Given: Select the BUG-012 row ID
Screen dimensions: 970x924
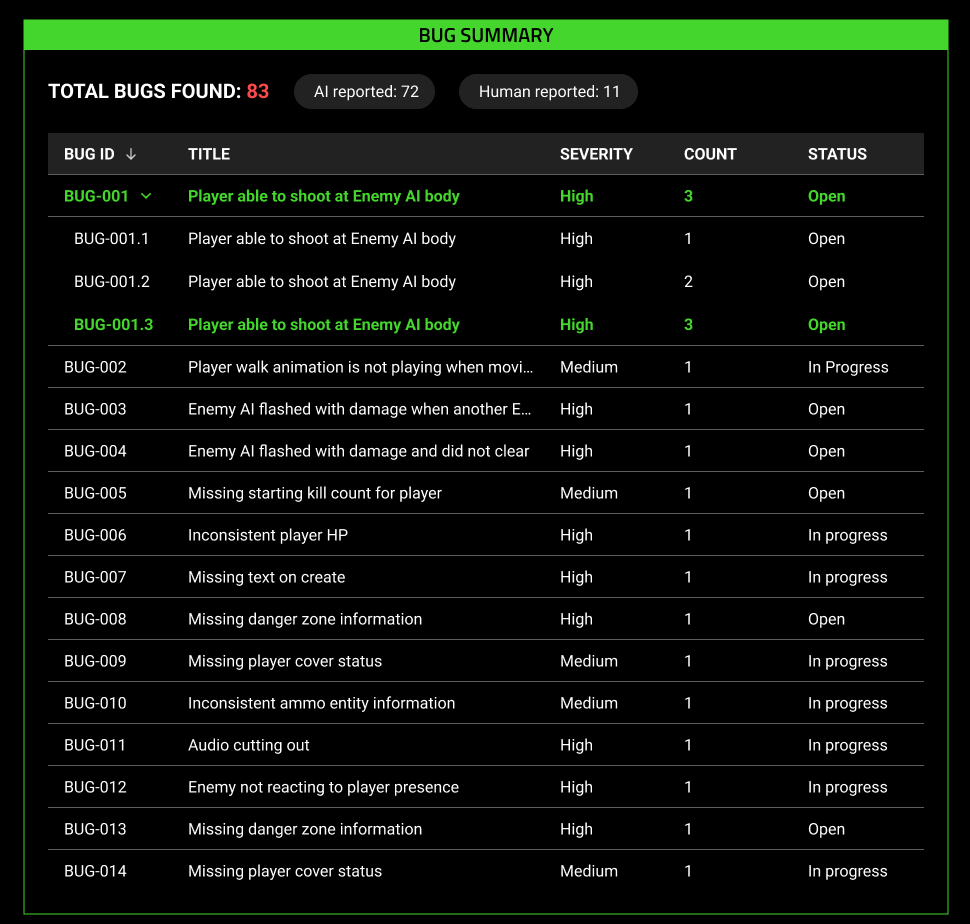Looking at the screenshot, I should (95, 788).
